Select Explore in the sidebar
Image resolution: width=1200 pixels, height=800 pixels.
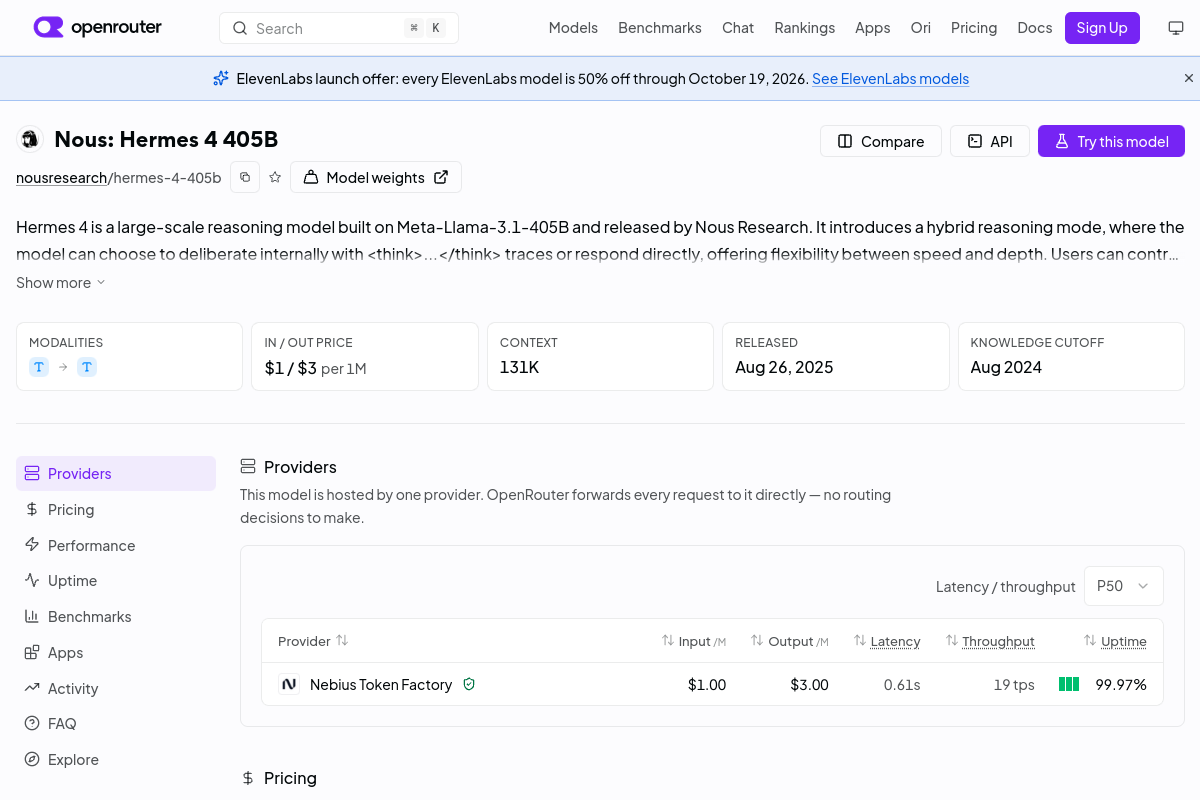pyautogui.click(x=116, y=760)
